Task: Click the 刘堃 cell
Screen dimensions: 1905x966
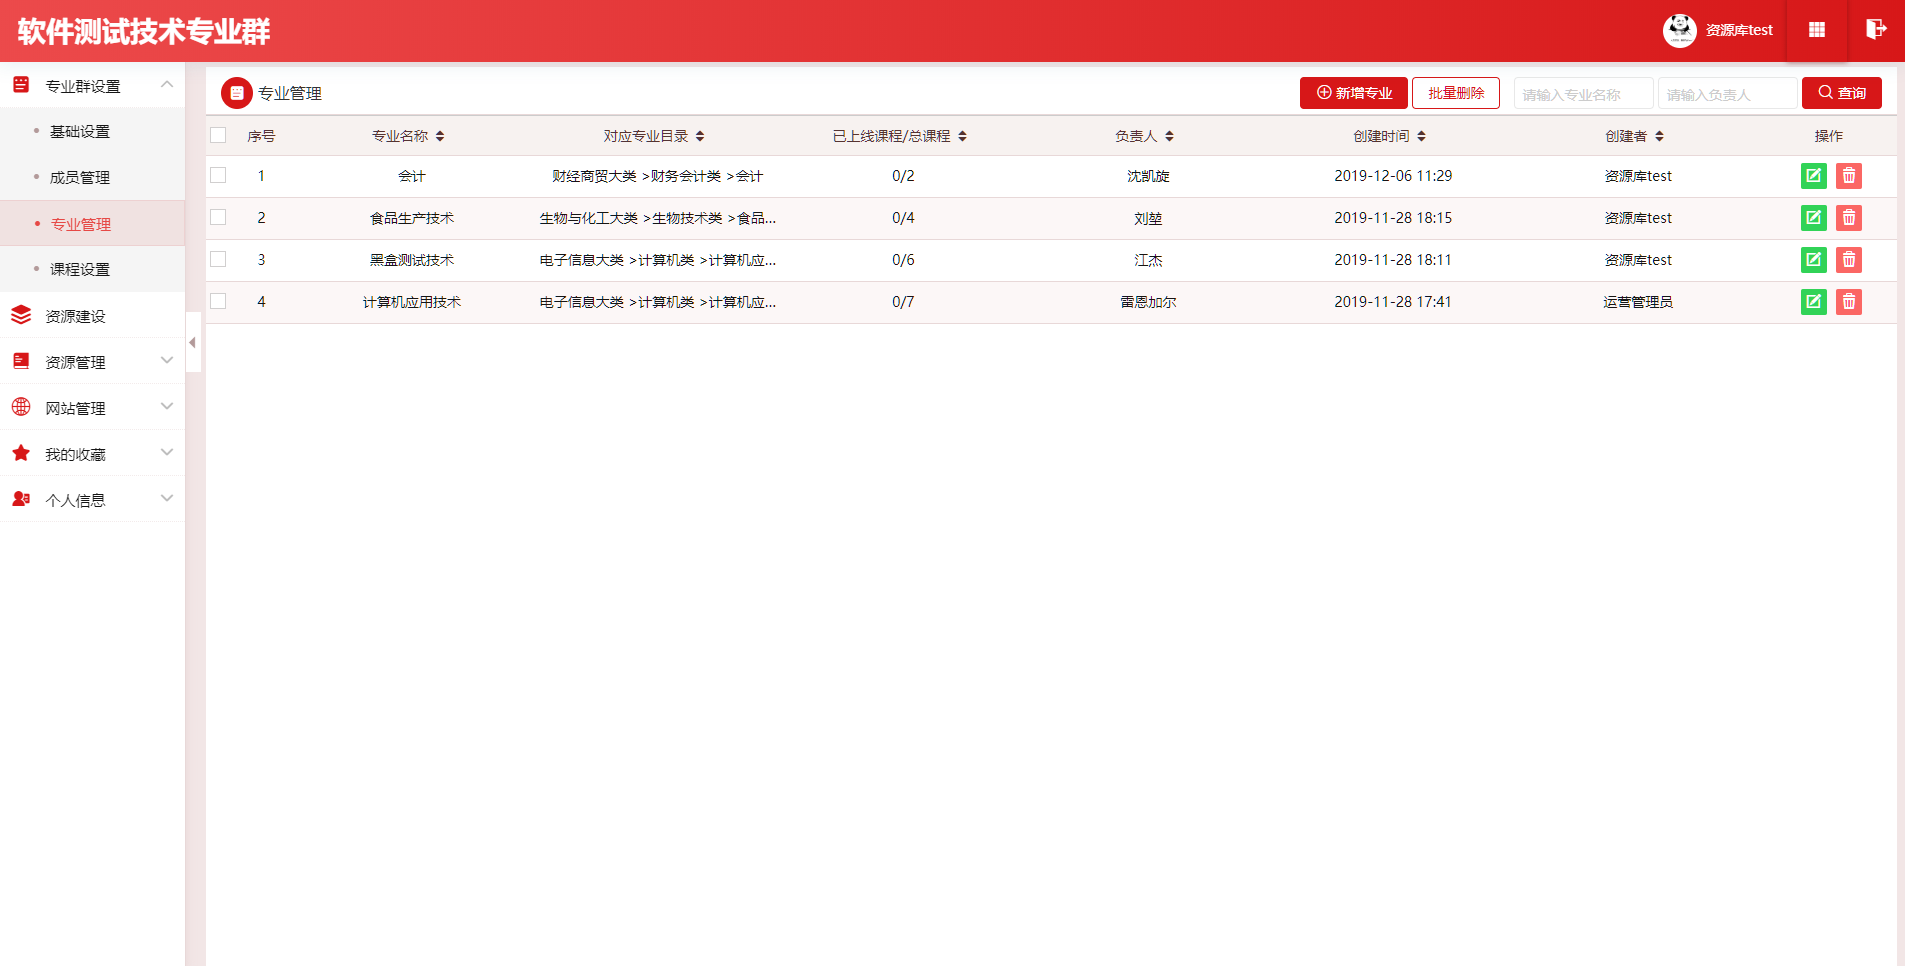Action: [1148, 218]
